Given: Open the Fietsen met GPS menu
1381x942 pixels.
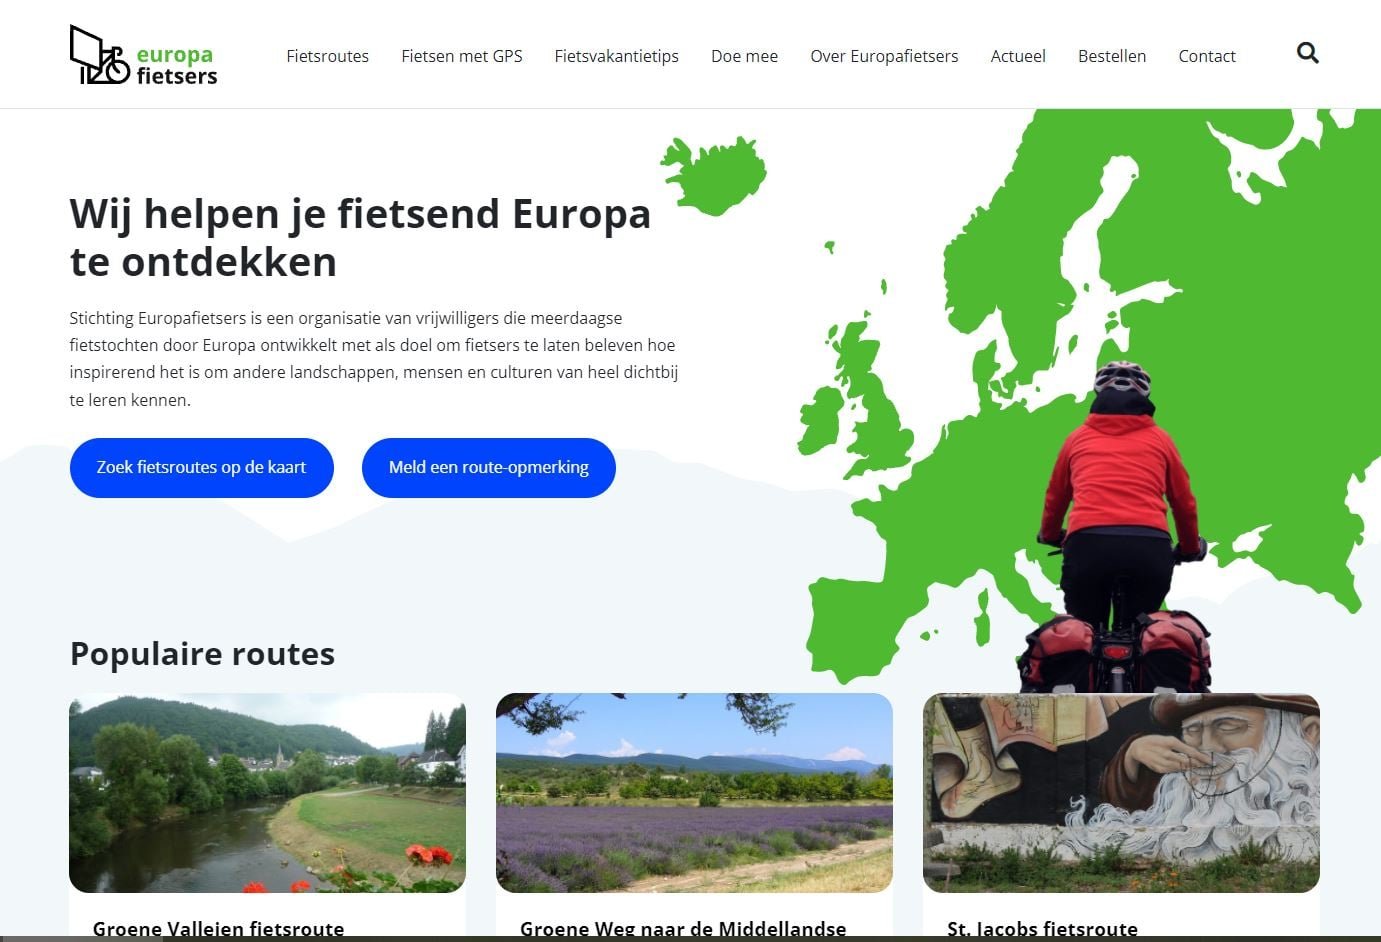Looking at the screenshot, I should coord(462,56).
